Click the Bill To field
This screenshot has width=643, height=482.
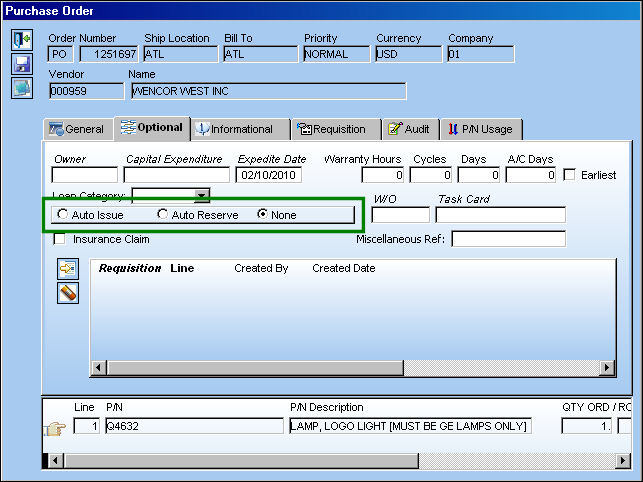point(261,54)
